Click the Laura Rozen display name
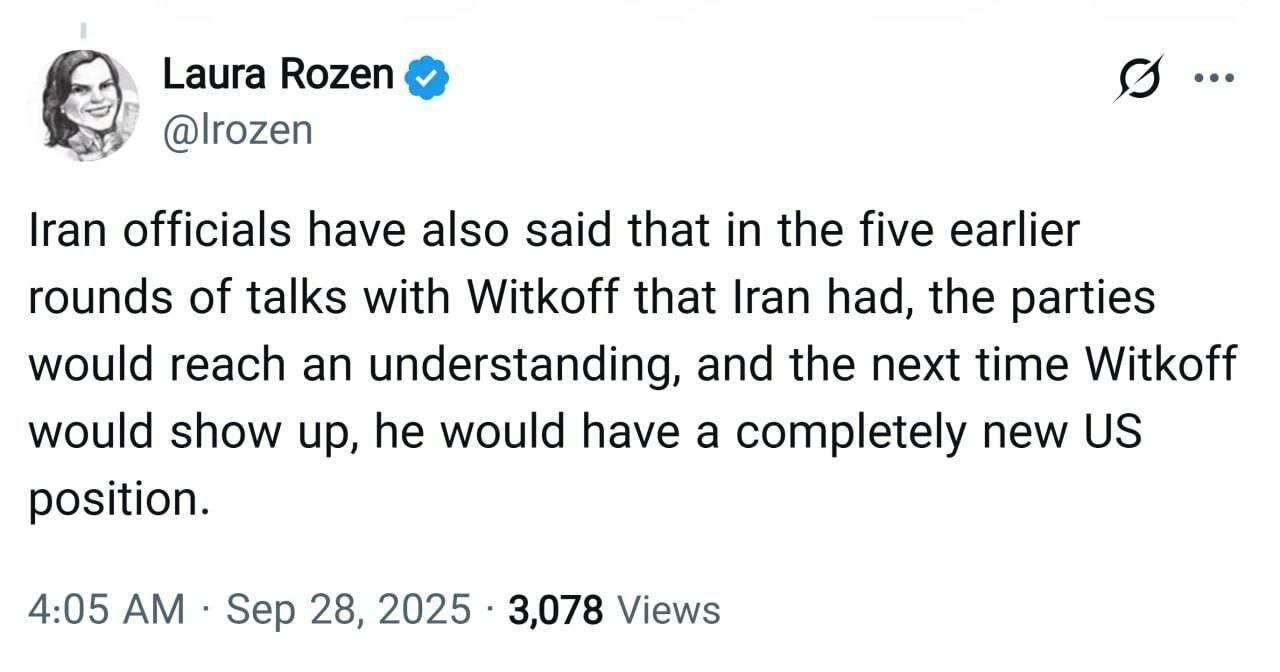This screenshot has height=672, width=1280. click(x=279, y=74)
